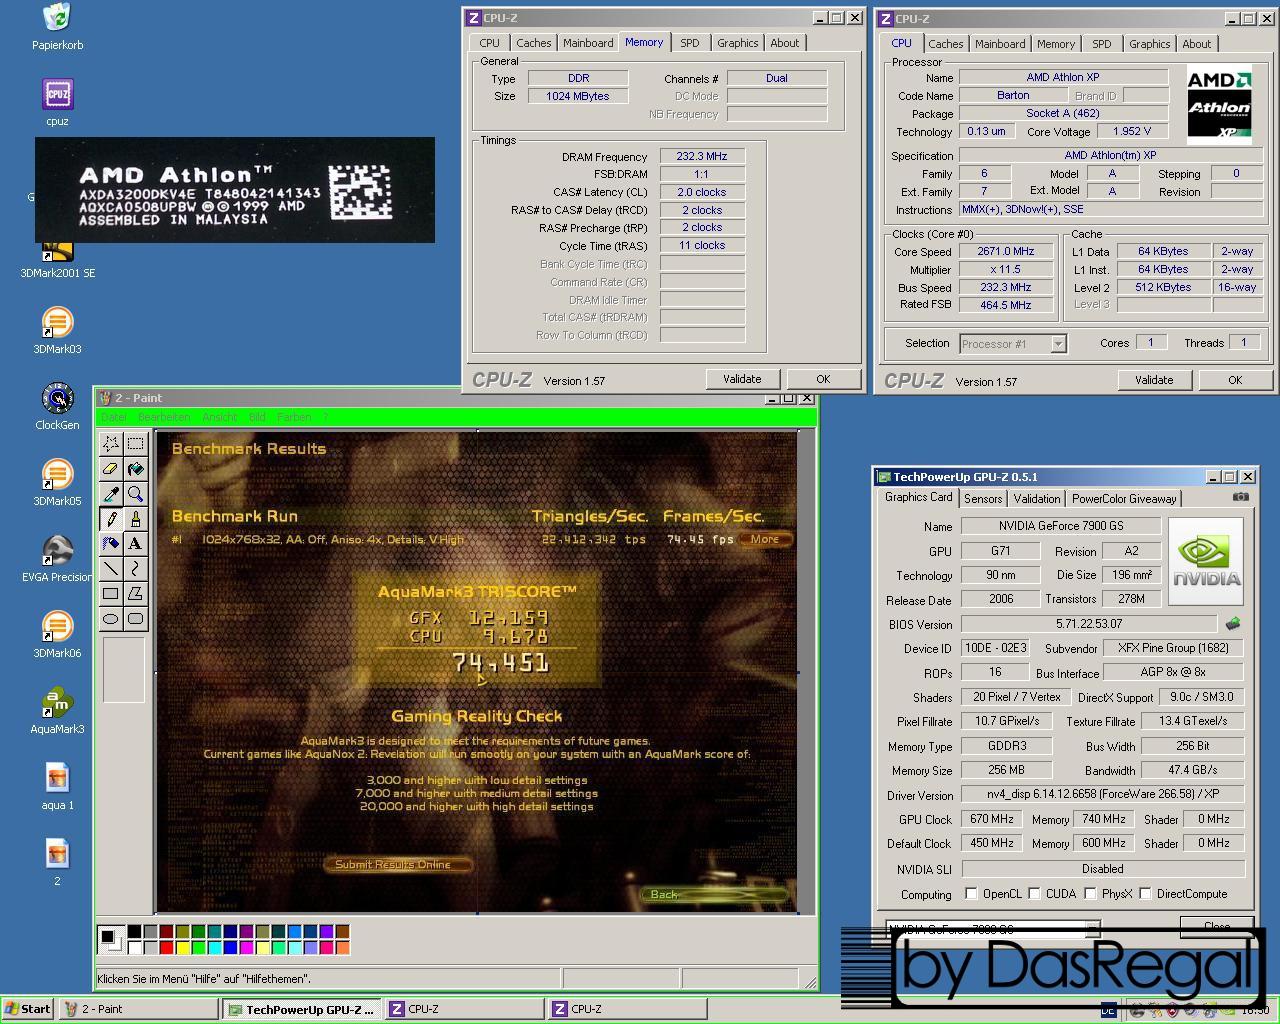This screenshot has height=1024, width=1280.
Task: Pick the yellow color swatch in palette
Action: point(182,947)
